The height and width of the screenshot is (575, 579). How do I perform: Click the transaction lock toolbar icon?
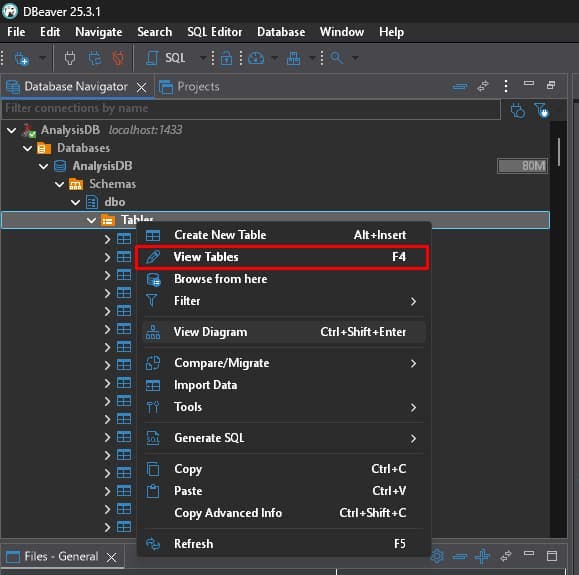click(x=226, y=58)
